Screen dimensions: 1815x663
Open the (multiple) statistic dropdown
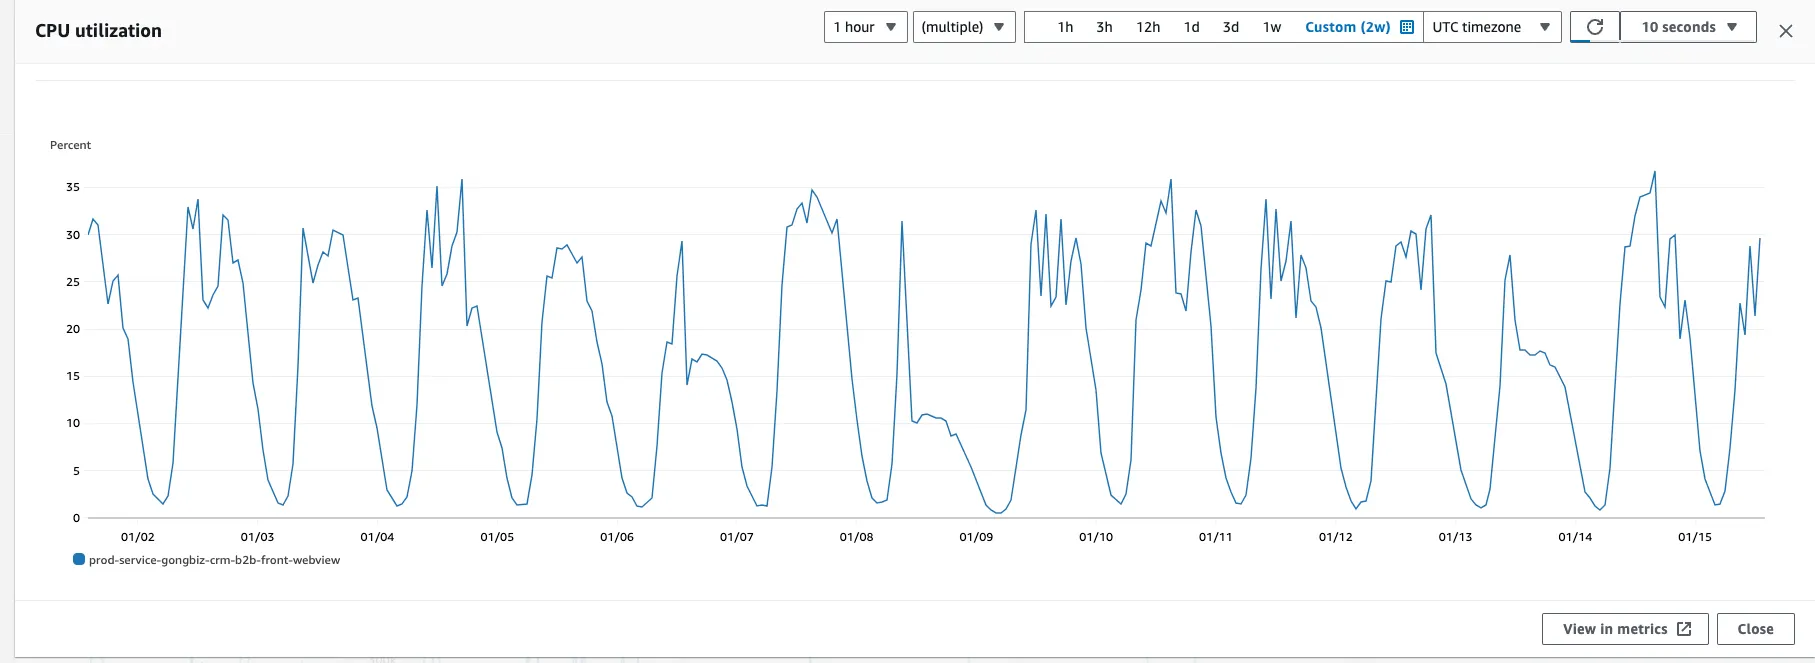pos(964,27)
